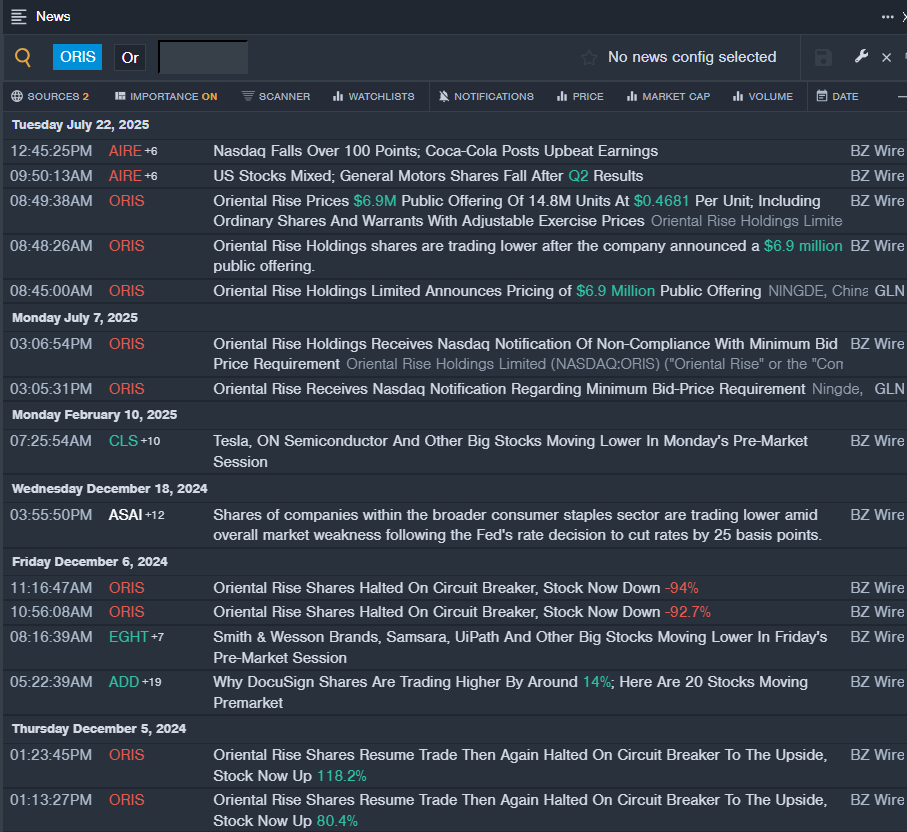The height and width of the screenshot is (832, 907).
Task: Open the Regarding Minimum Bid-Price Requirement headline
Action: tap(509, 389)
